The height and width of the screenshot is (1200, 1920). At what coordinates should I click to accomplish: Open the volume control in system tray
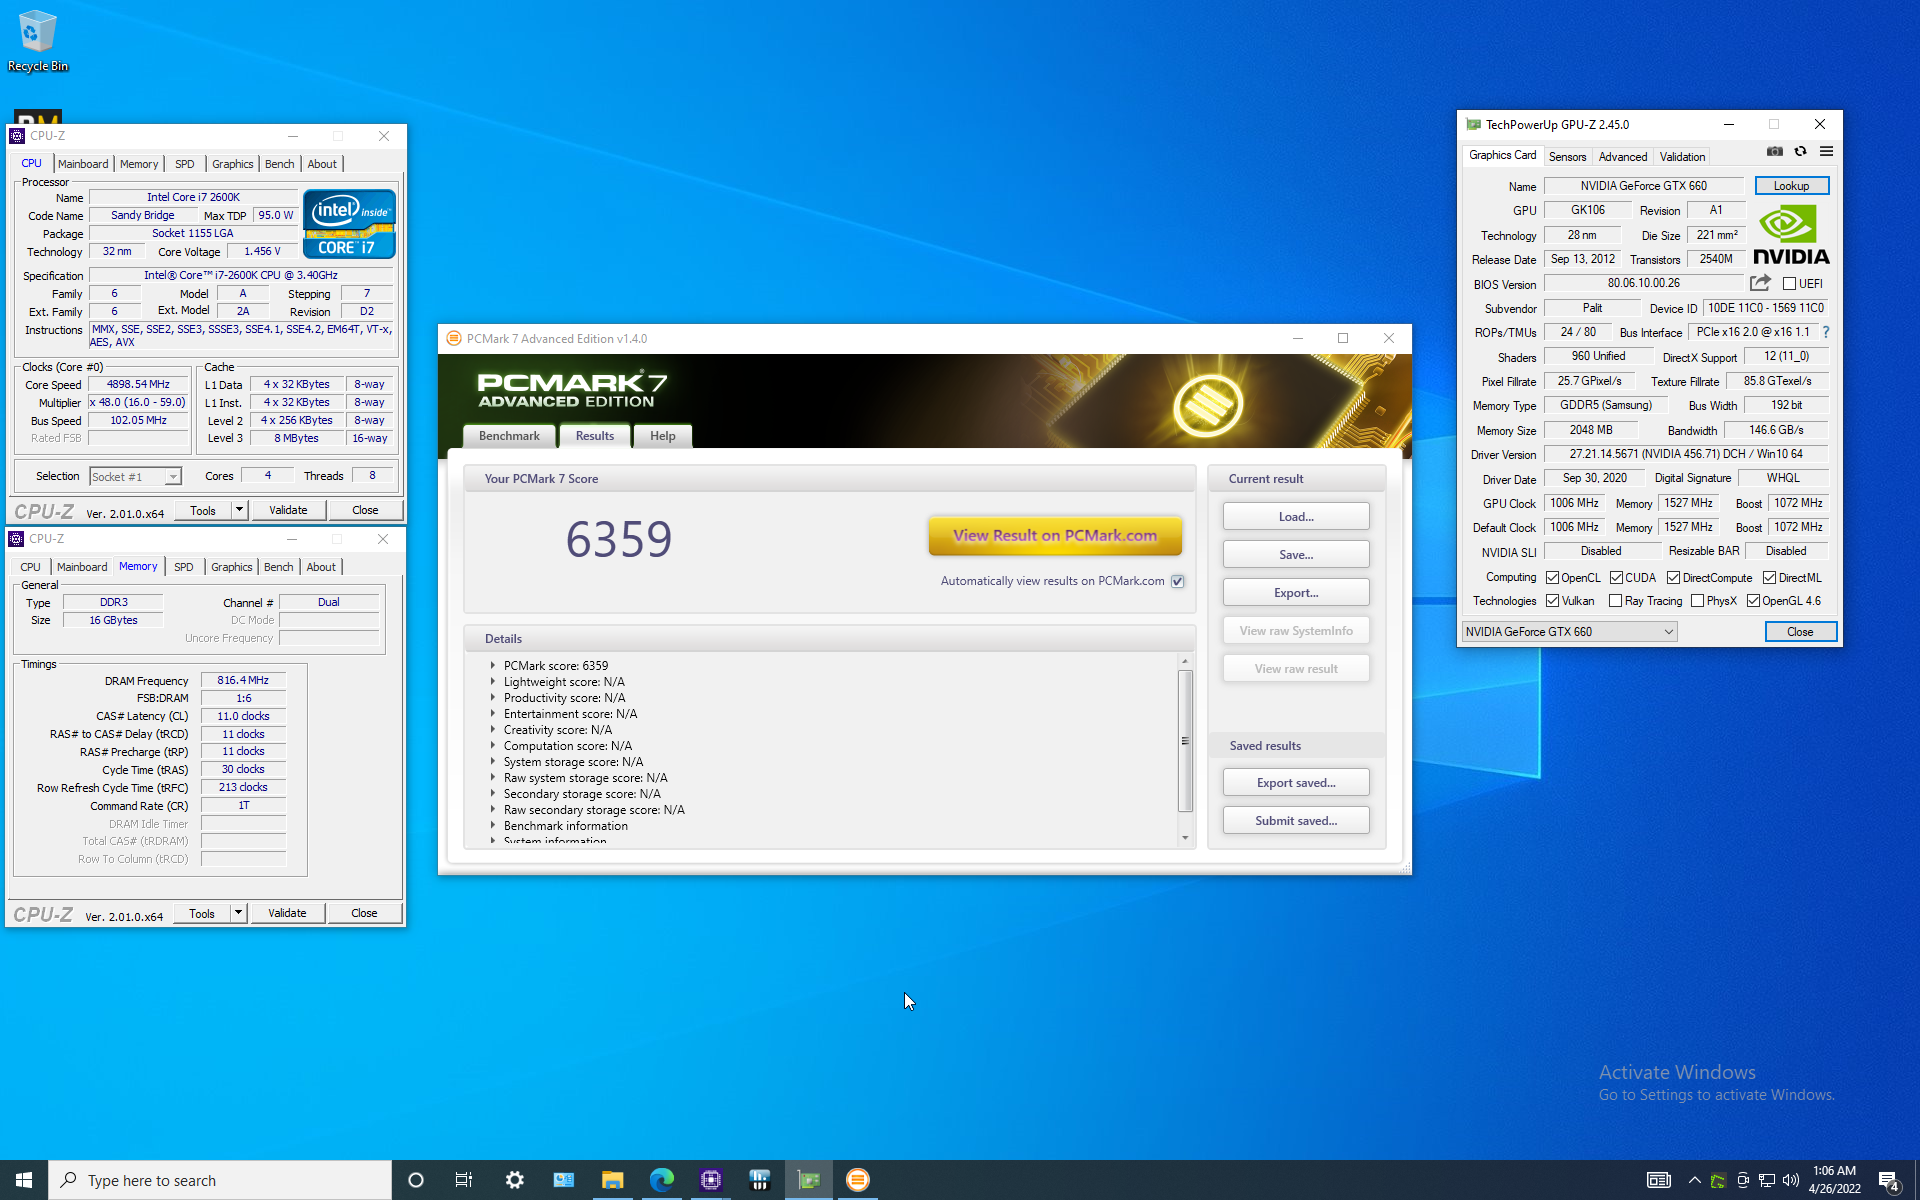(x=1790, y=1180)
